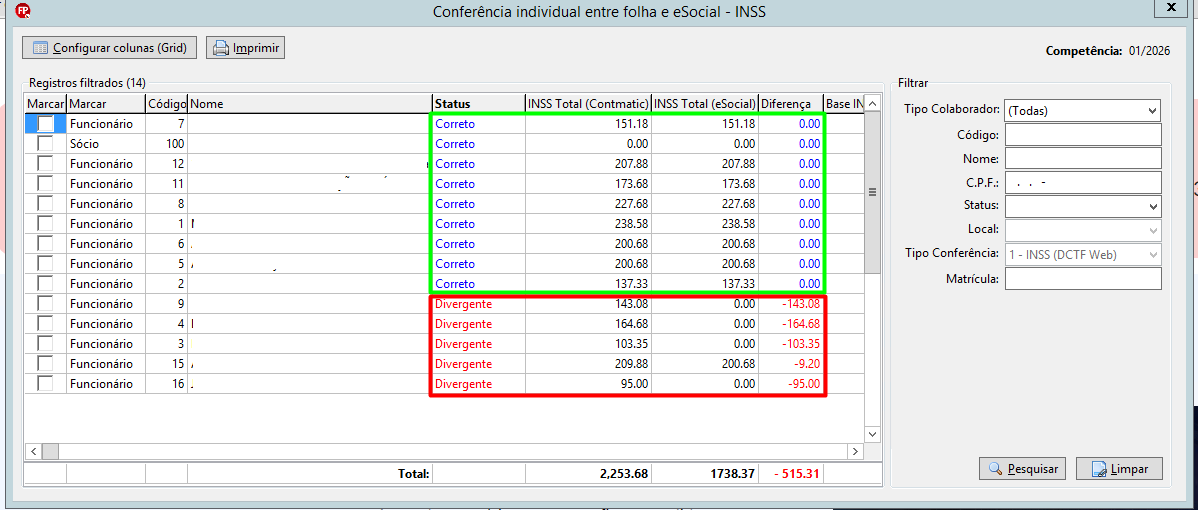Mark the checkbox in row code 11
Image resolution: width=1198 pixels, height=510 pixels.
[x=46, y=183]
